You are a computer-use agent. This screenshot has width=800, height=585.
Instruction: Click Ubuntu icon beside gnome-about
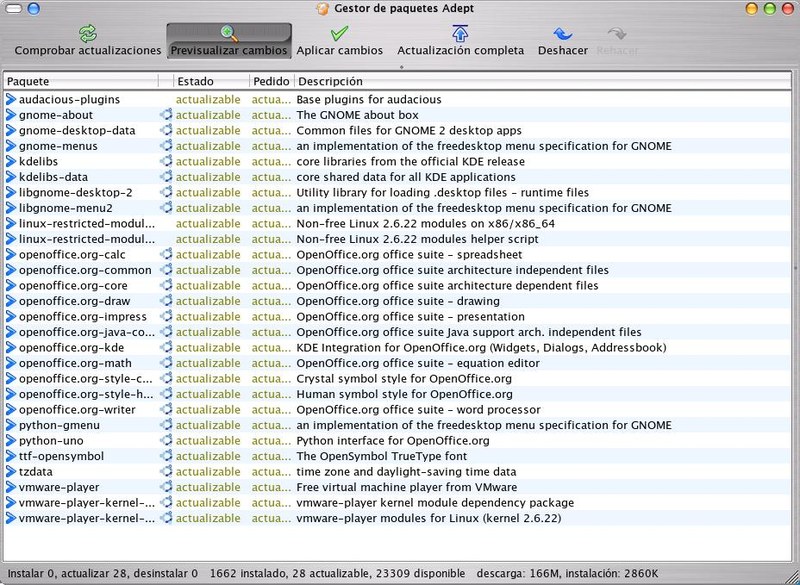pyautogui.click(x=166, y=115)
